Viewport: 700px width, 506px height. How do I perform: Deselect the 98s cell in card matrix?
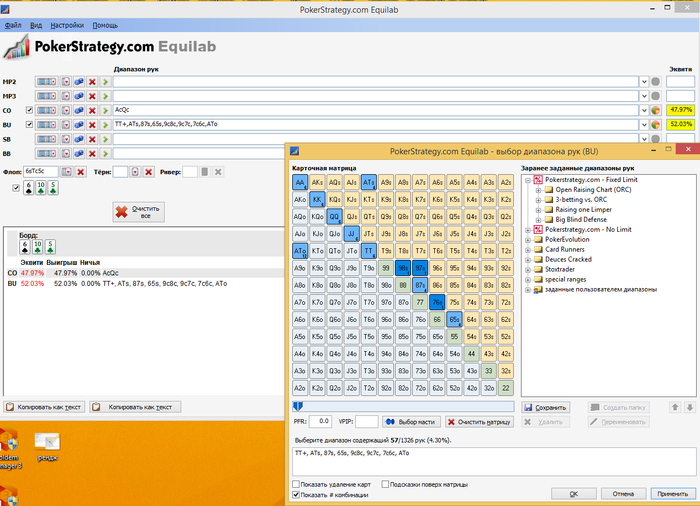(x=403, y=268)
